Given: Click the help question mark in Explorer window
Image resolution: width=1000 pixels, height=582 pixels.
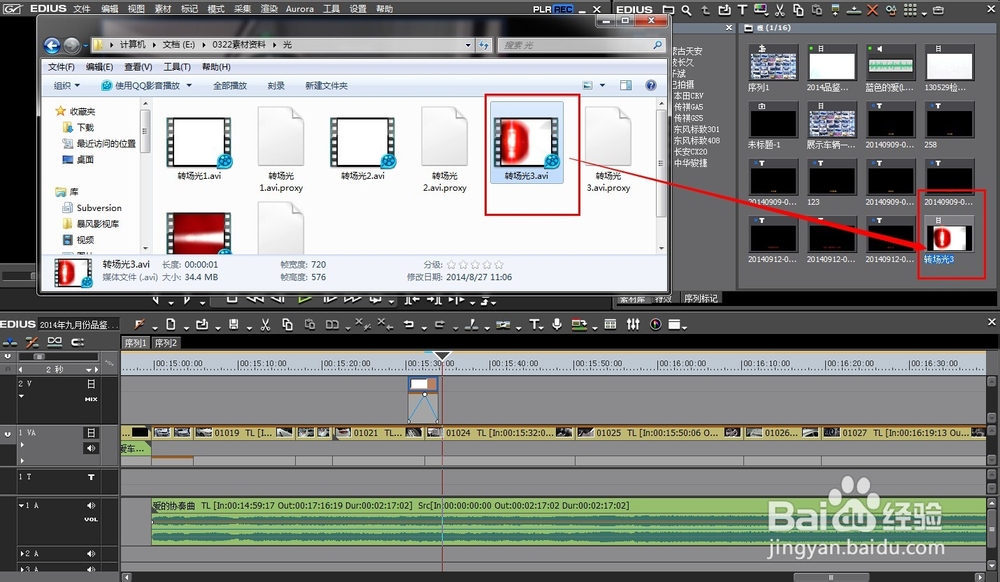Looking at the screenshot, I should coord(651,85).
